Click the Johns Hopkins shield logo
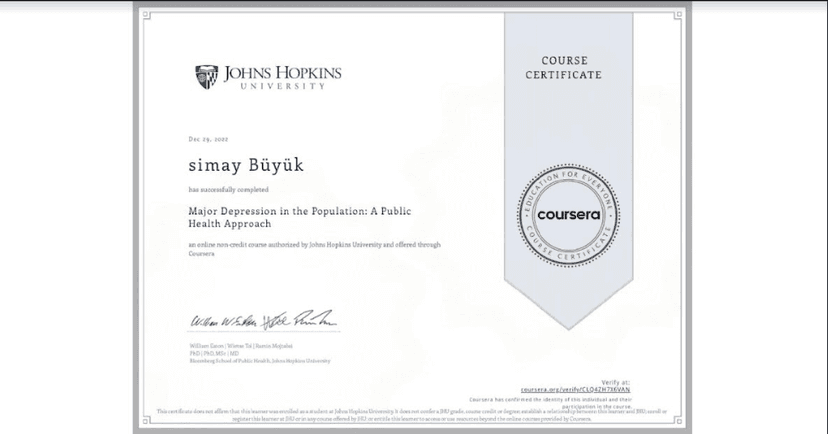828x434 pixels. pyautogui.click(x=206, y=76)
